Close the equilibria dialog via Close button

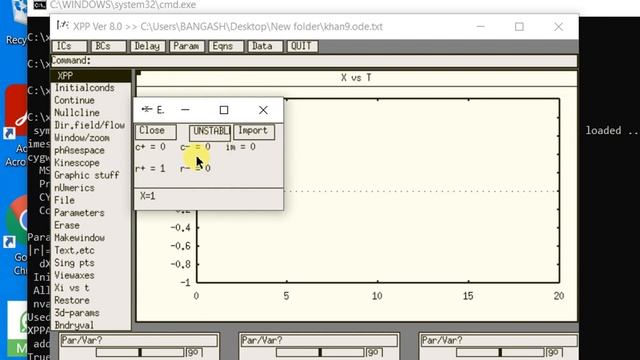155,131
